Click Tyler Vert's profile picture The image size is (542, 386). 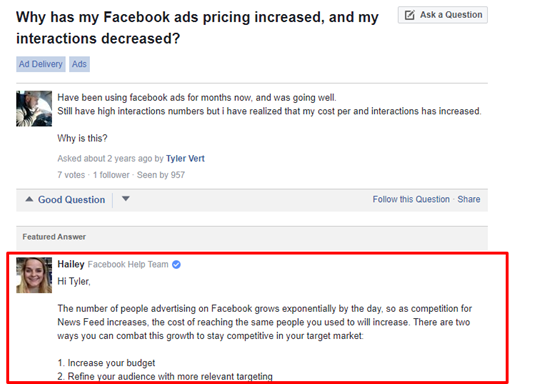pyautogui.click(x=34, y=109)
